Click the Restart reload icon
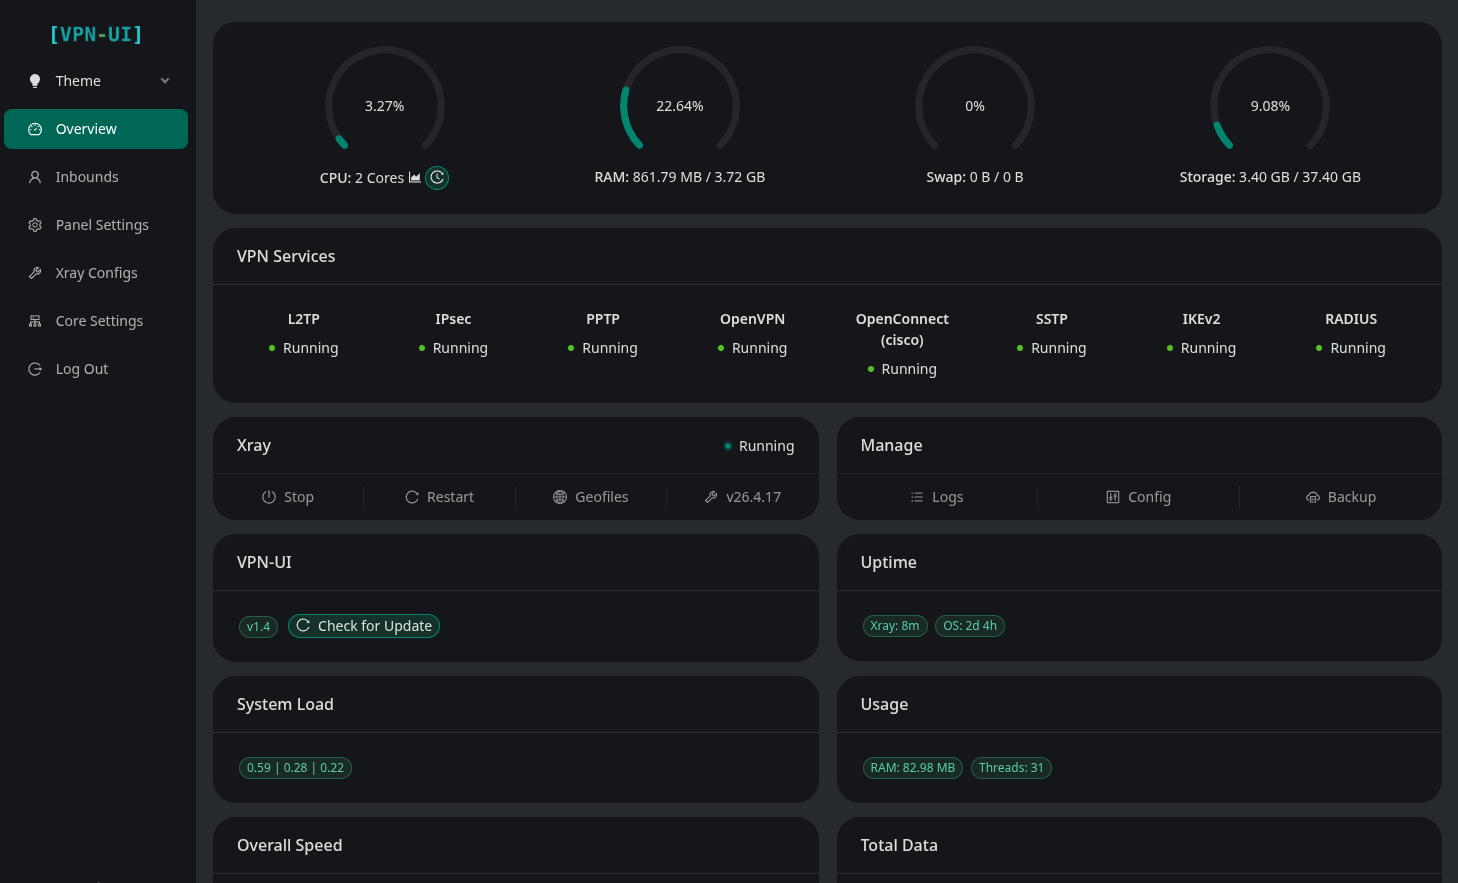This screenshot has width=1458, height=883. (x=412, y=497)
